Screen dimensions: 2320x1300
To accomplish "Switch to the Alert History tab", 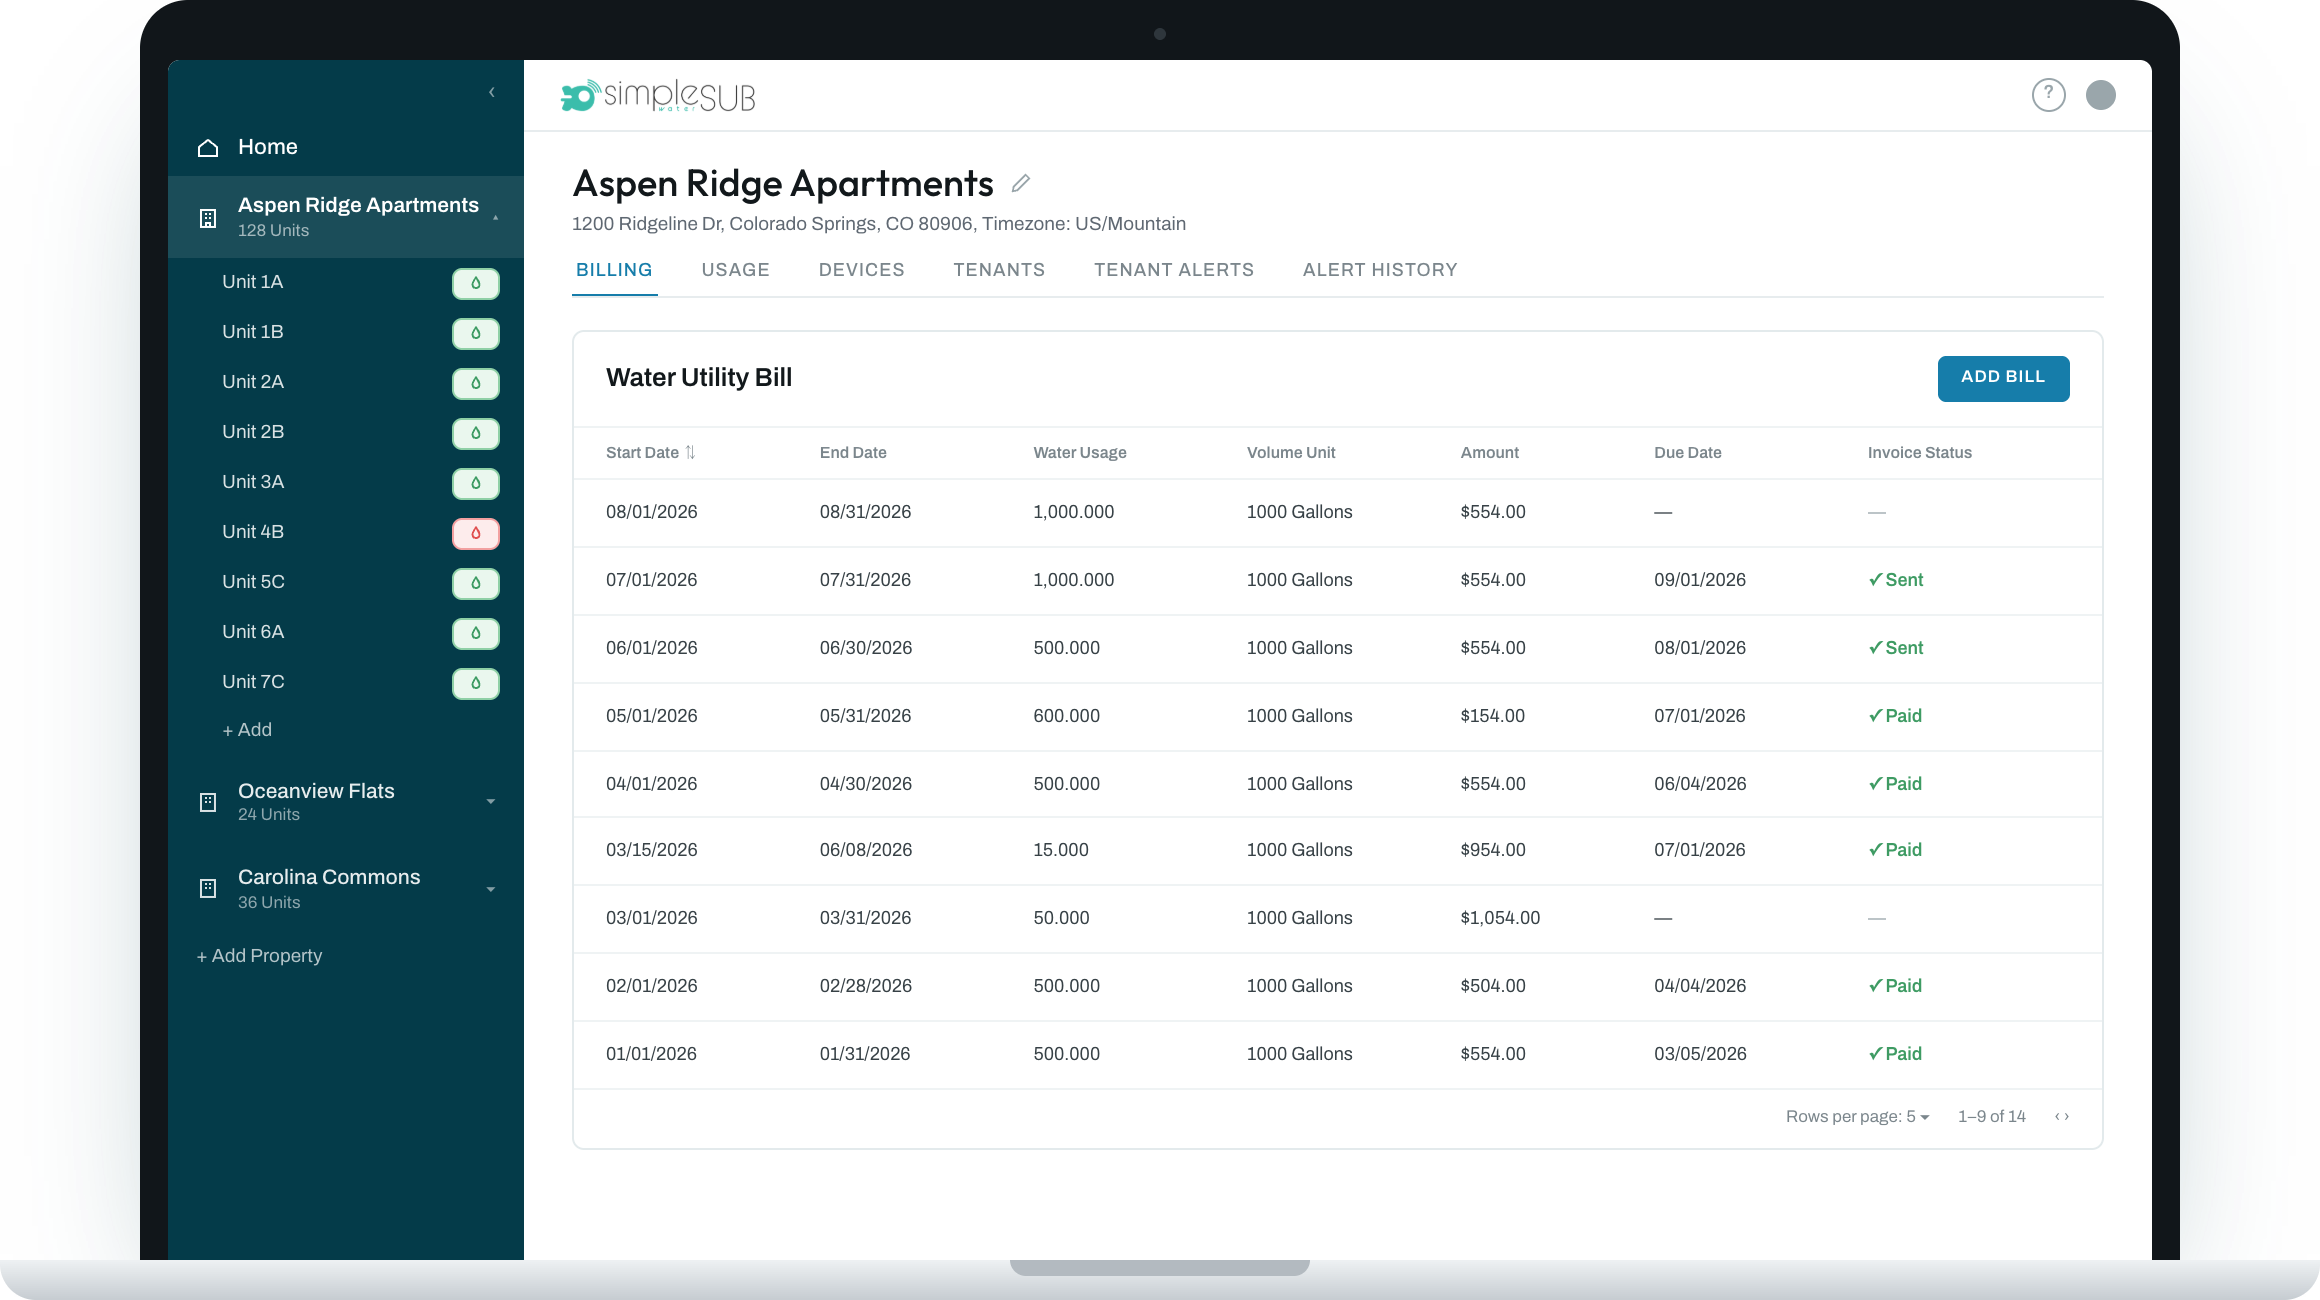I will [x=1380, y=270].
